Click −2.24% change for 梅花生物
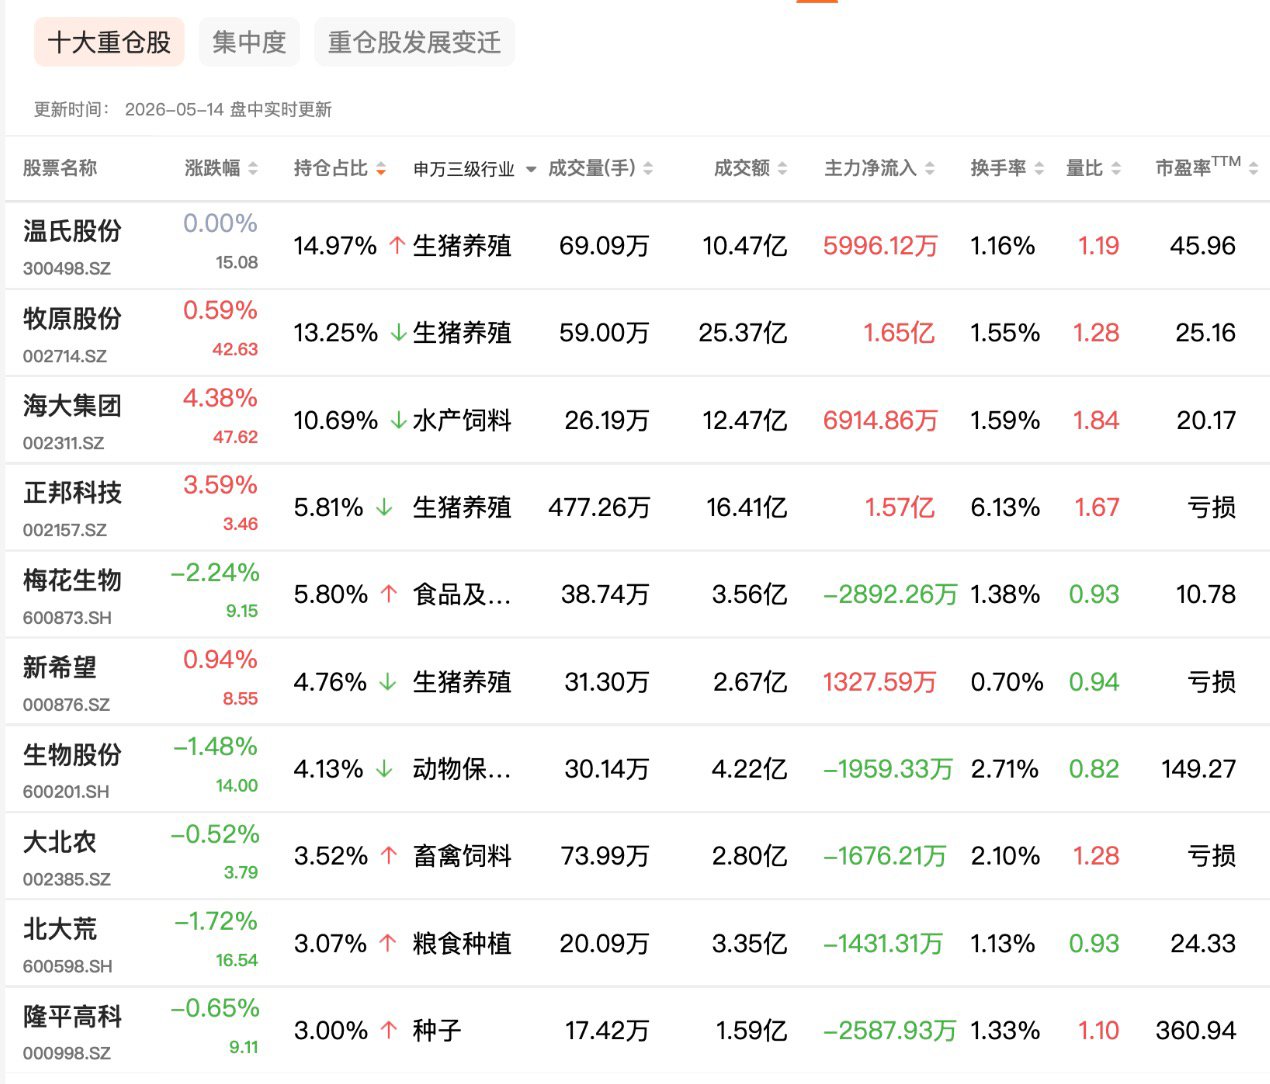 pos(215,573)
